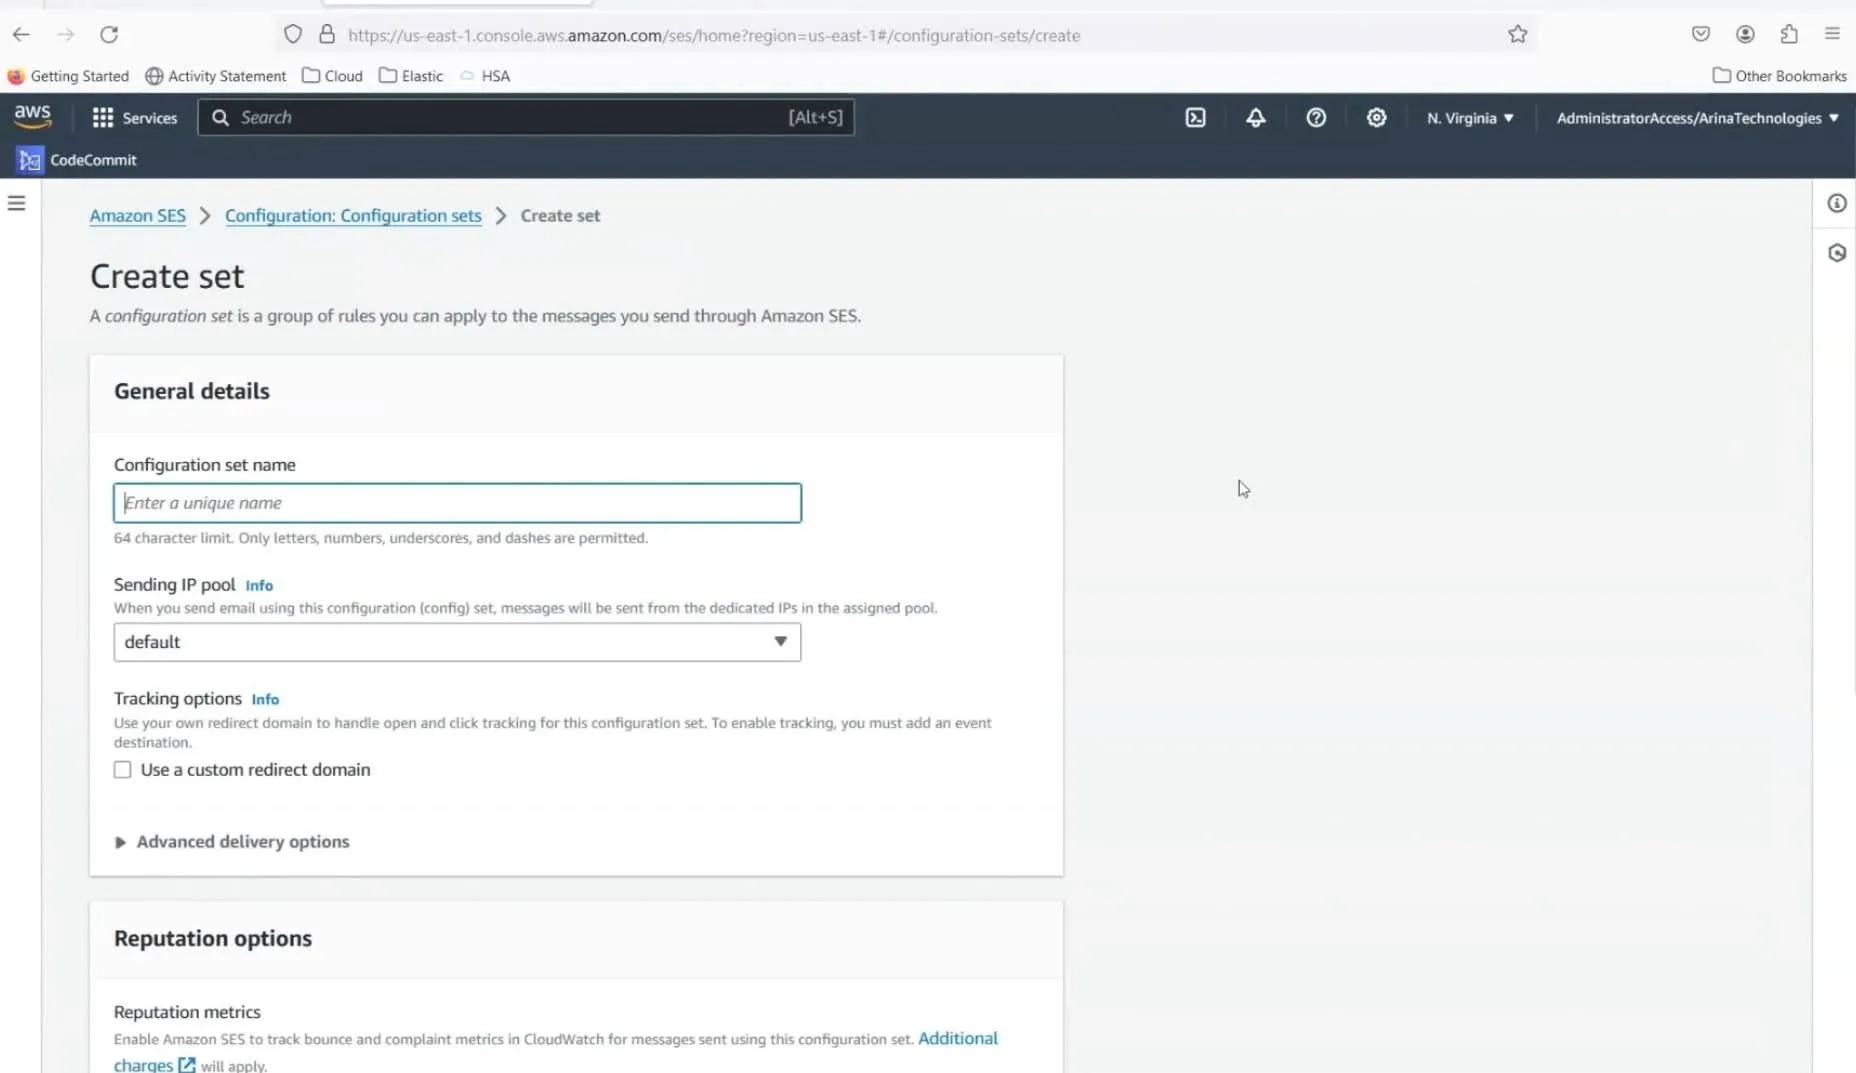The height and width of the screenshot is (1073, 1856).
Task: Enable Use a custom redirect domain
Action: tap(123, 770)
